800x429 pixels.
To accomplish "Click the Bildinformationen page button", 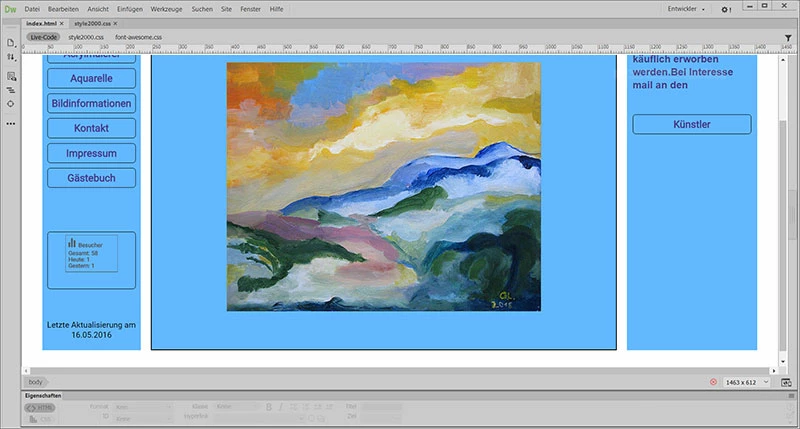I will pyautogui.click(x=91, y=104).
